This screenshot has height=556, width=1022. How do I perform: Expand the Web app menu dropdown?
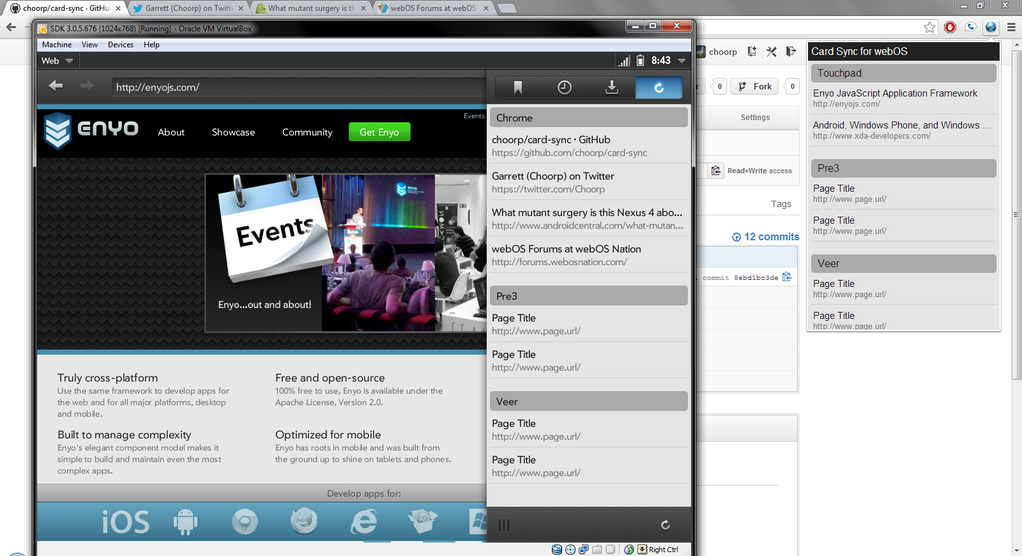(x=57, y=61)
